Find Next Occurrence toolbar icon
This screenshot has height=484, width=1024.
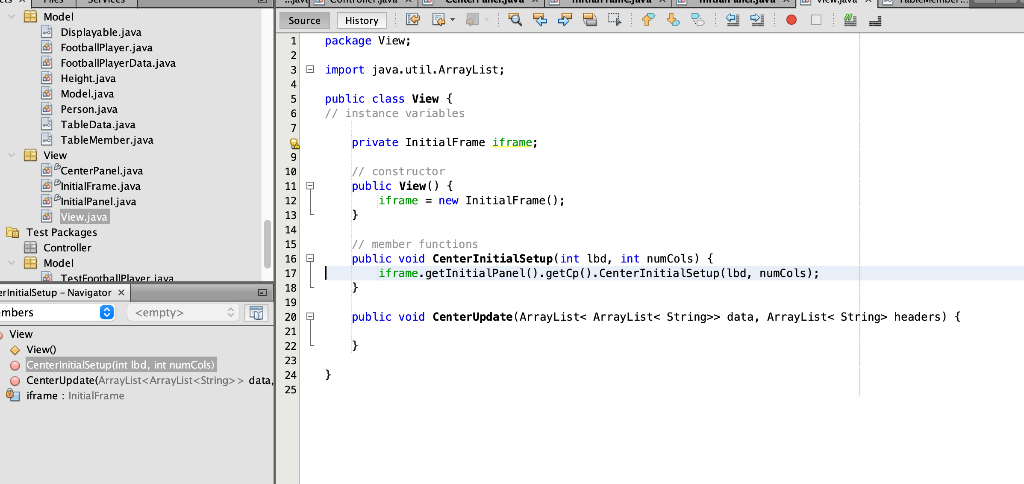click(565, 20)
